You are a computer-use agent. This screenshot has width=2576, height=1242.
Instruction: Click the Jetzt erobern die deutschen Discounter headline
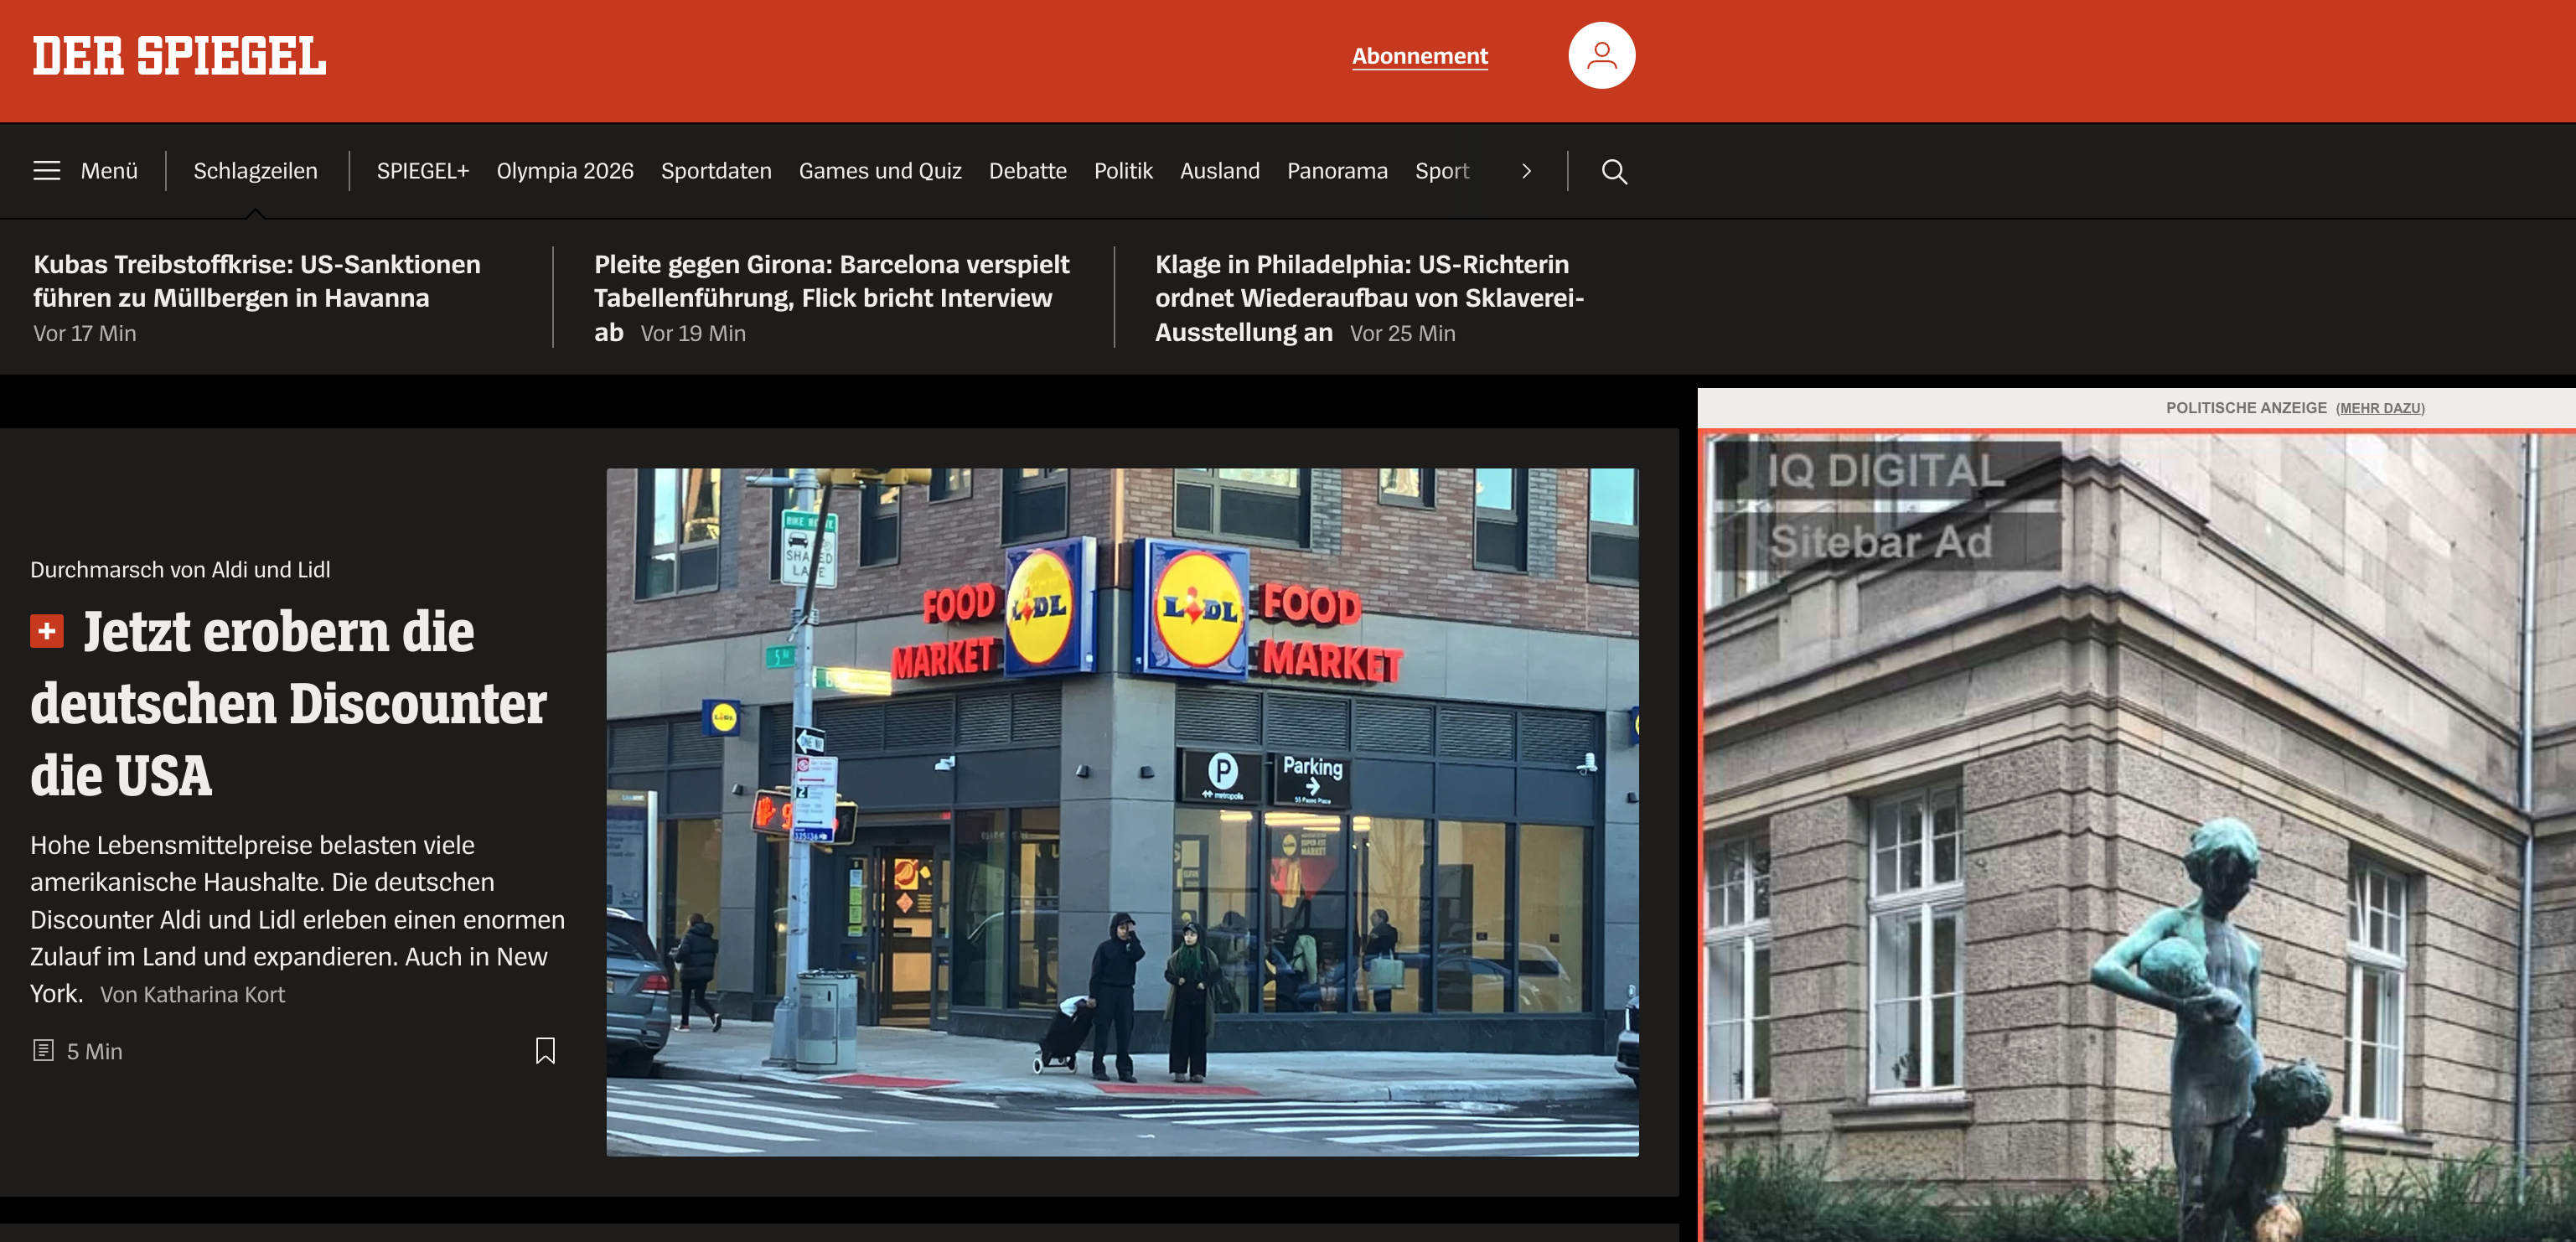(x=288, y=703)
